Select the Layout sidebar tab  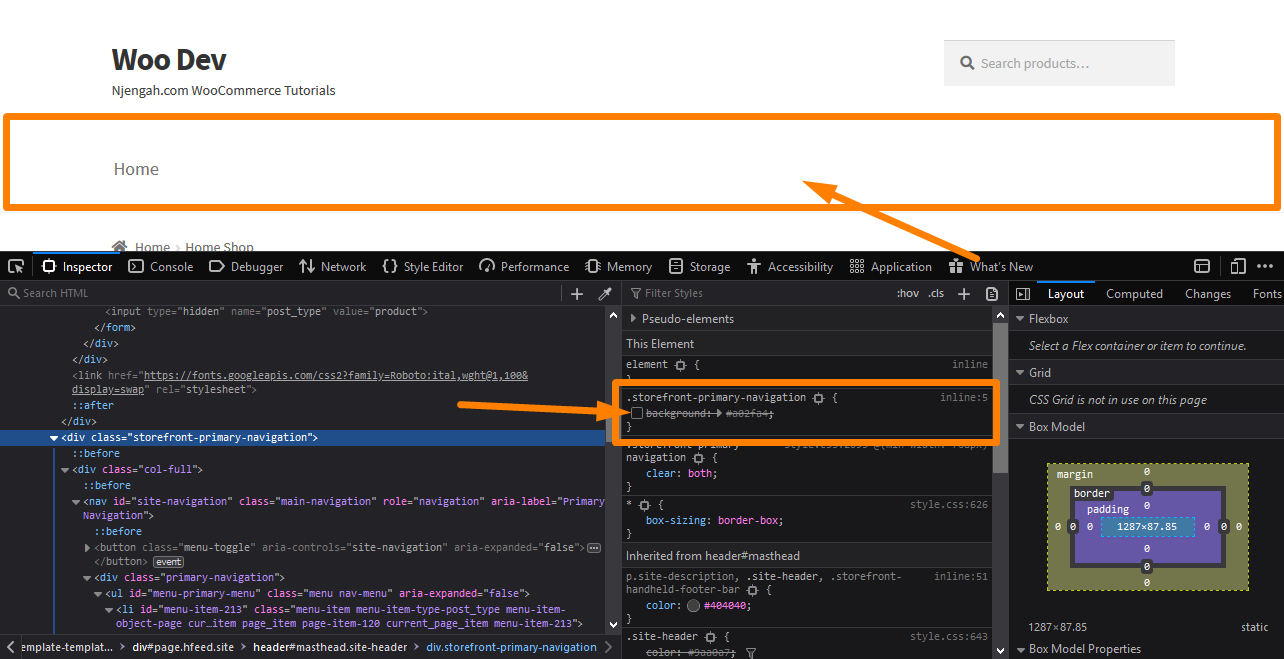(1066, 294)
